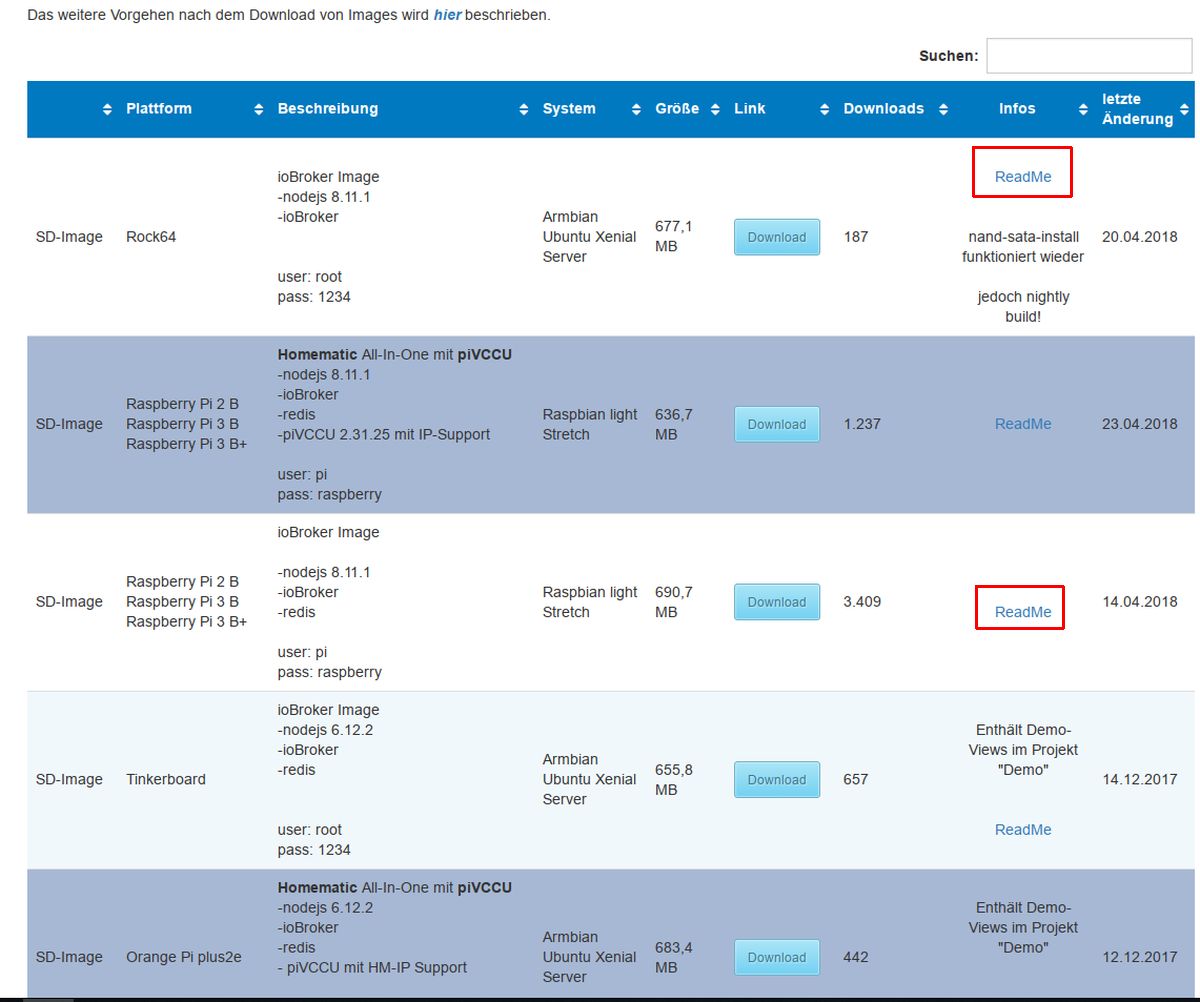Screen dimensions: 1200x1002
Task: Click 'Armbian Ubuntu Xenial Server' in Rock64 row
Action: [590, 237]
